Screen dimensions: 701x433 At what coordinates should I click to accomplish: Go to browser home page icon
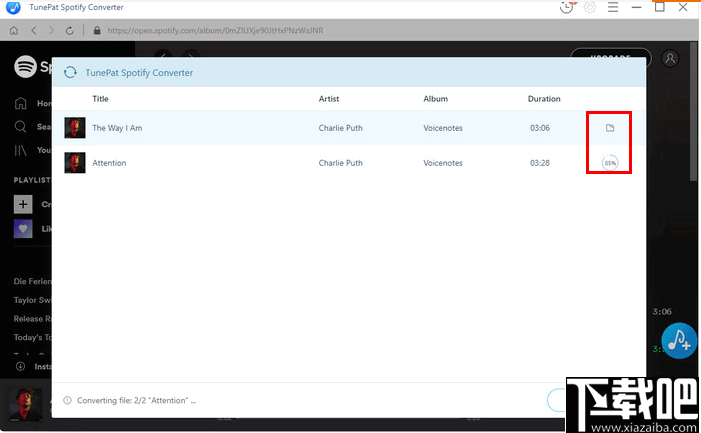pos(14,30)
